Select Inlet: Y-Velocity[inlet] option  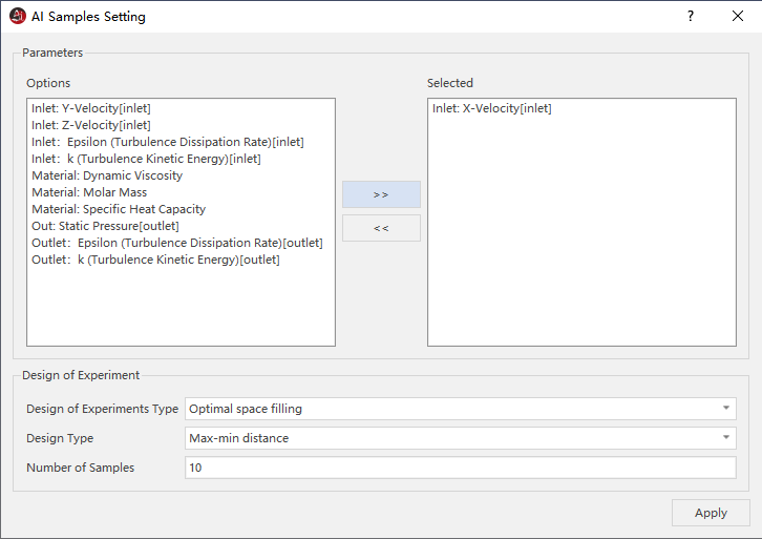[91, 108]
